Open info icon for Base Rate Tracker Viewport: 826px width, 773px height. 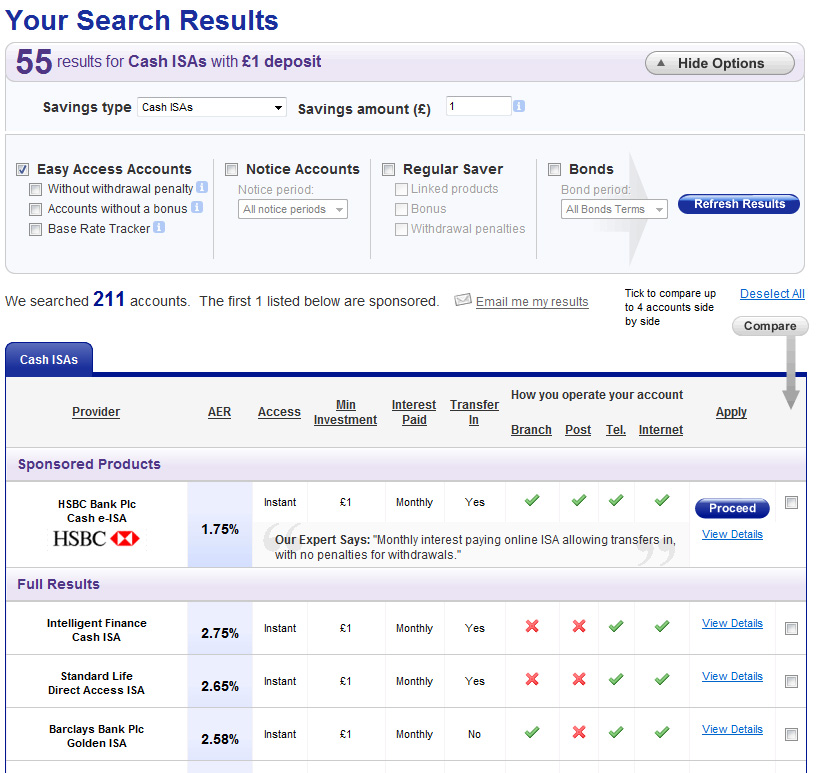159,227
